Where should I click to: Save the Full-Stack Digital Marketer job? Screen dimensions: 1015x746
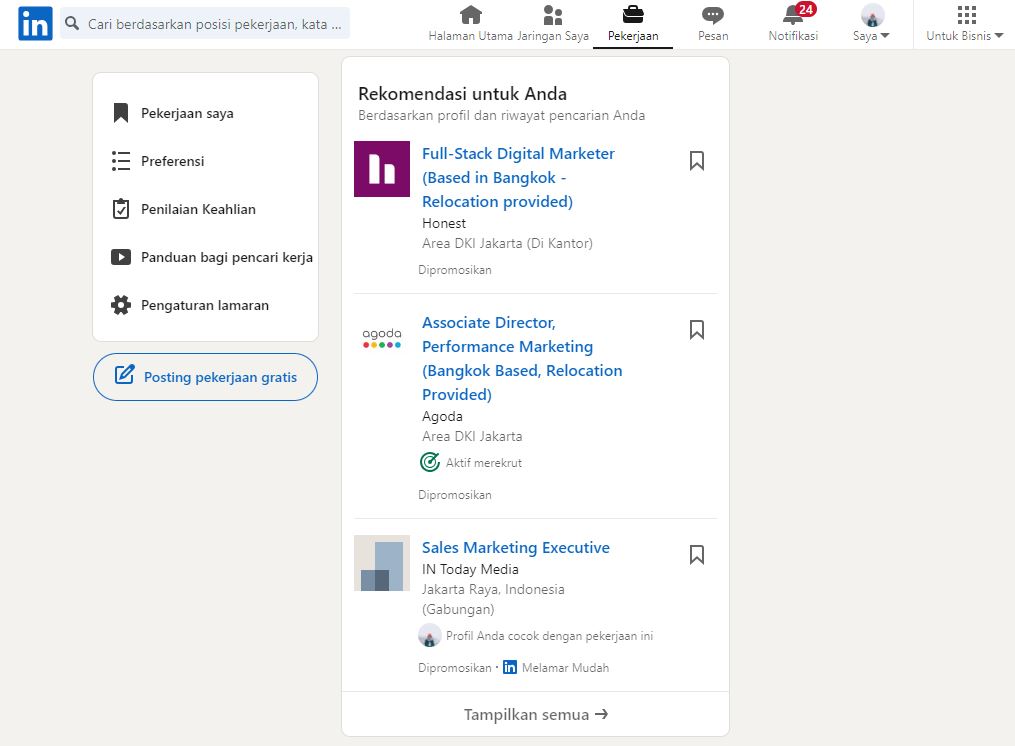(x=697, y=161)
